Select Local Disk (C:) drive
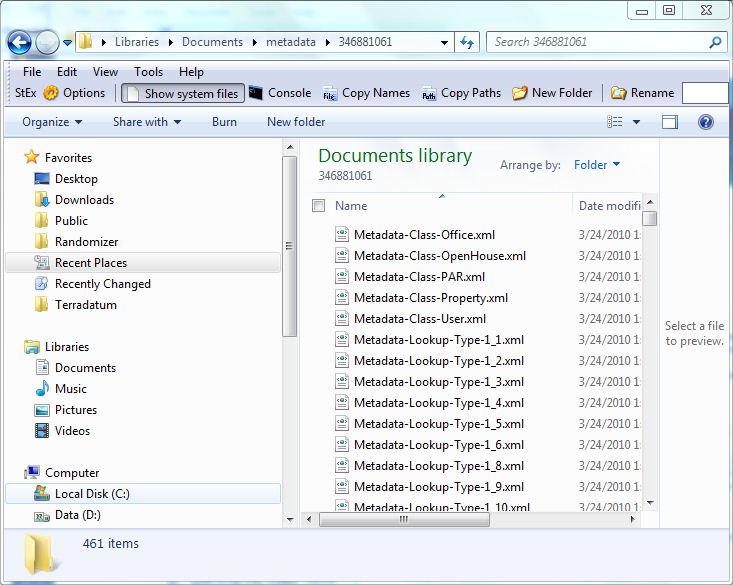This screenshot has height=585, width=733. coord(143,494)
